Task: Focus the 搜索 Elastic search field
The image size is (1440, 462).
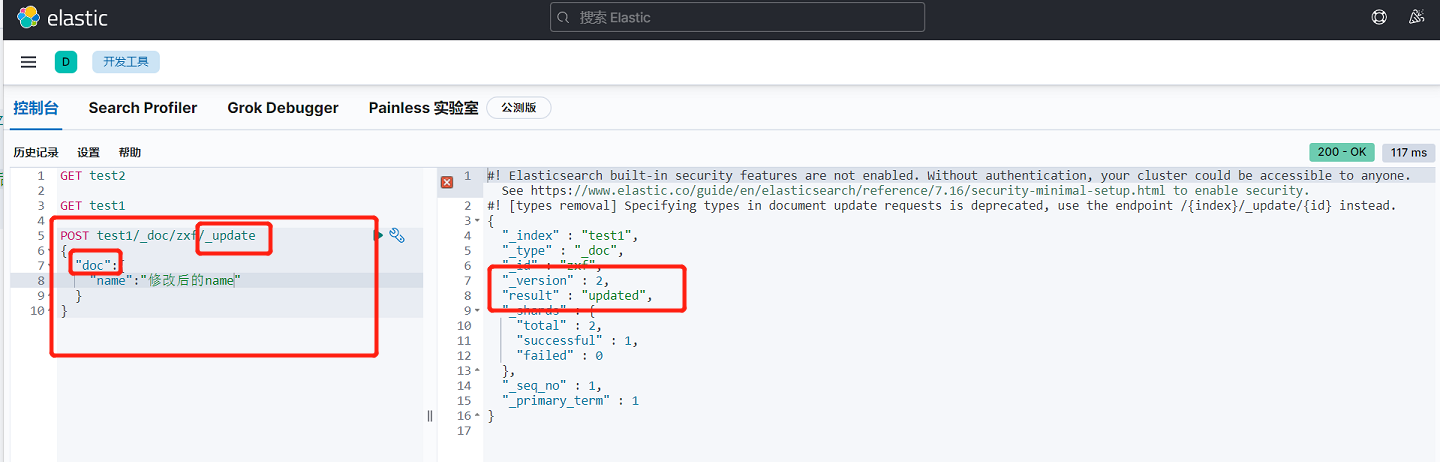Action: [x=737, y=17]
